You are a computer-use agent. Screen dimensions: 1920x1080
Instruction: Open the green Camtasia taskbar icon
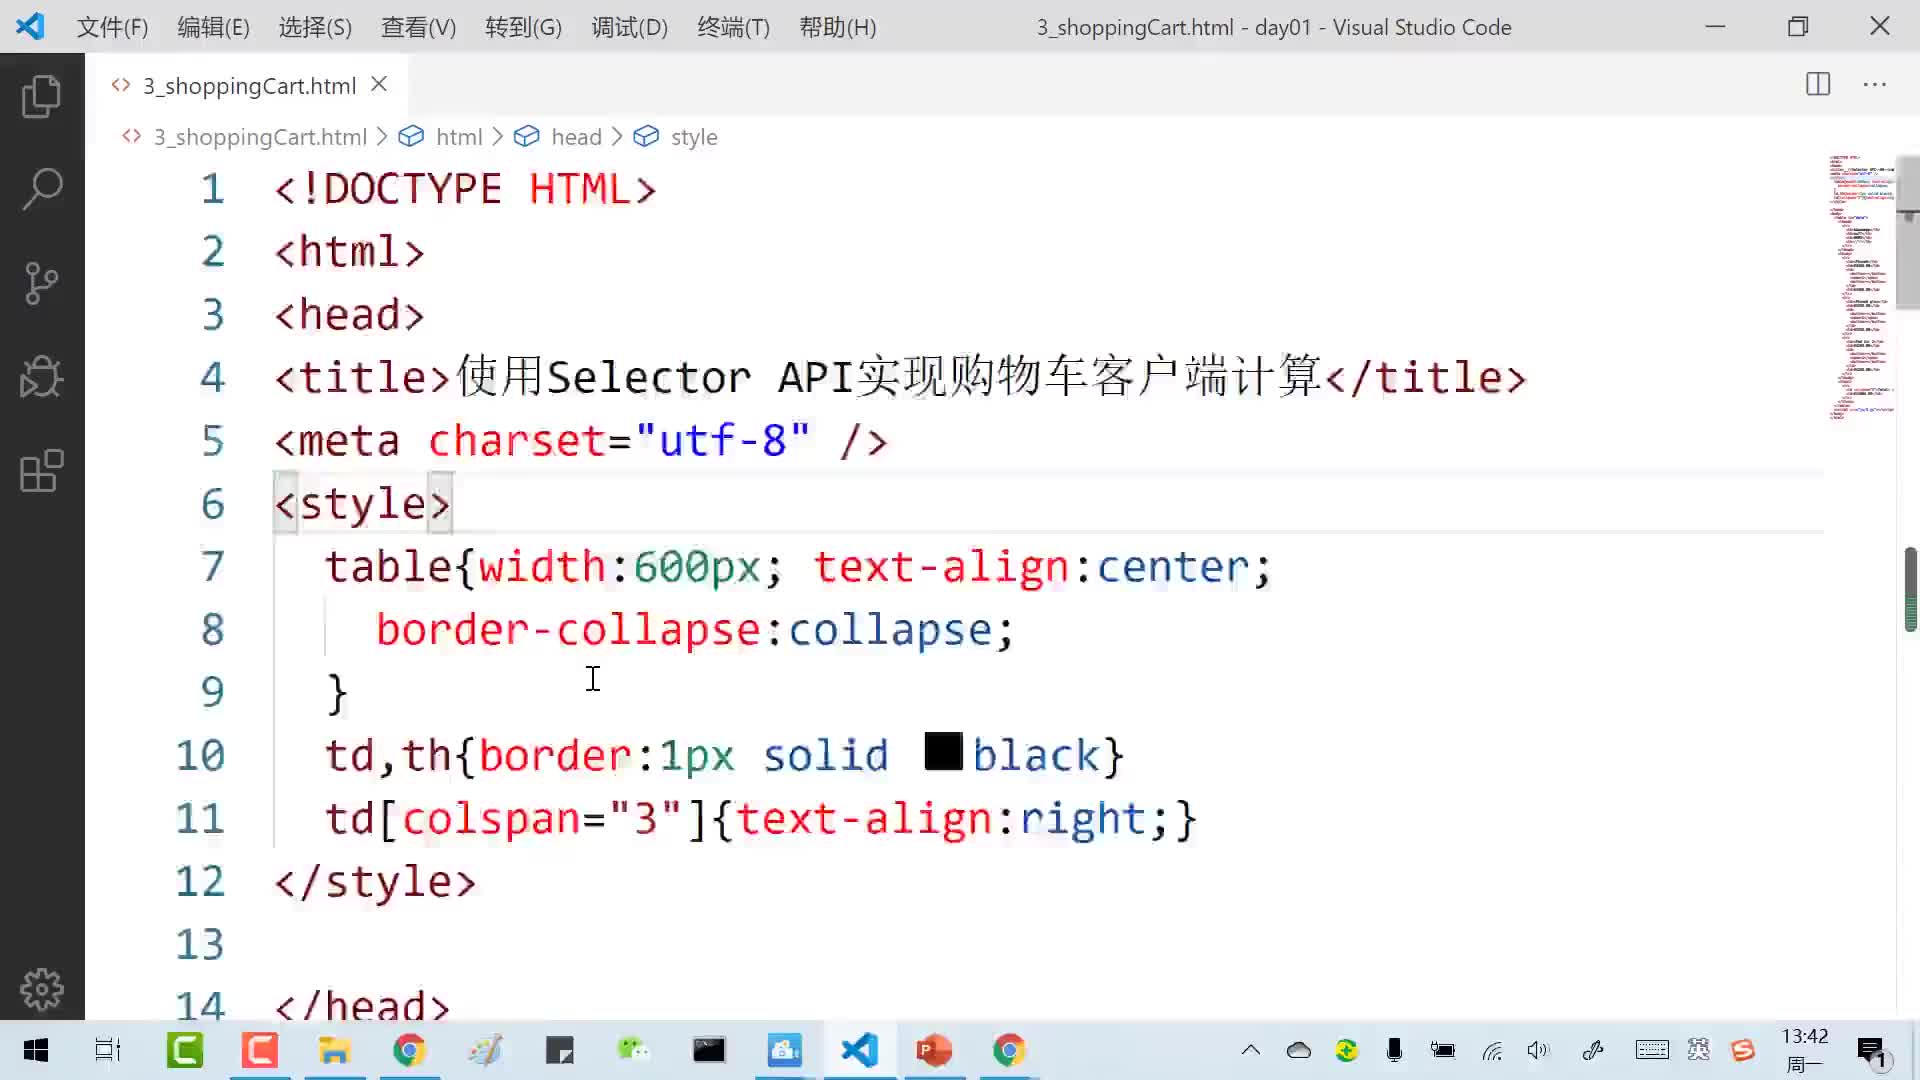[x=185, y=1050]
